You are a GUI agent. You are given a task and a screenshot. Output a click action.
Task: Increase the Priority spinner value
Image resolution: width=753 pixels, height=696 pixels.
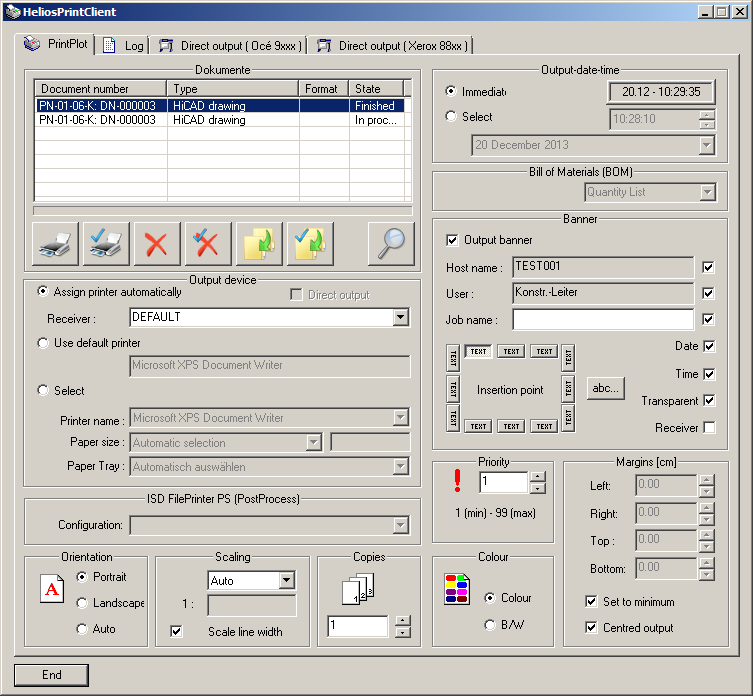click(x=538, y=477)
